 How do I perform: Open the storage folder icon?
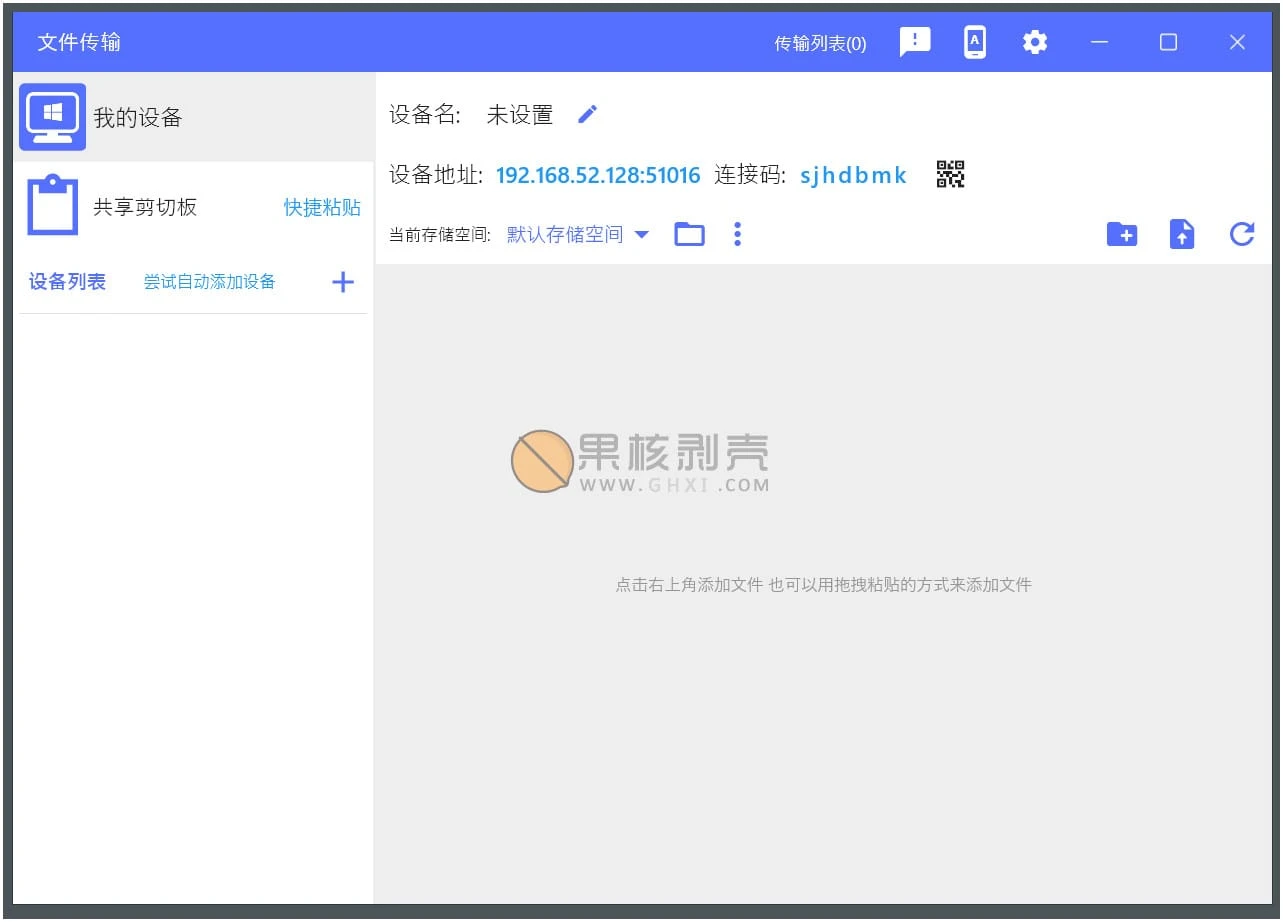pyautogui.click(x=689, y=235)
